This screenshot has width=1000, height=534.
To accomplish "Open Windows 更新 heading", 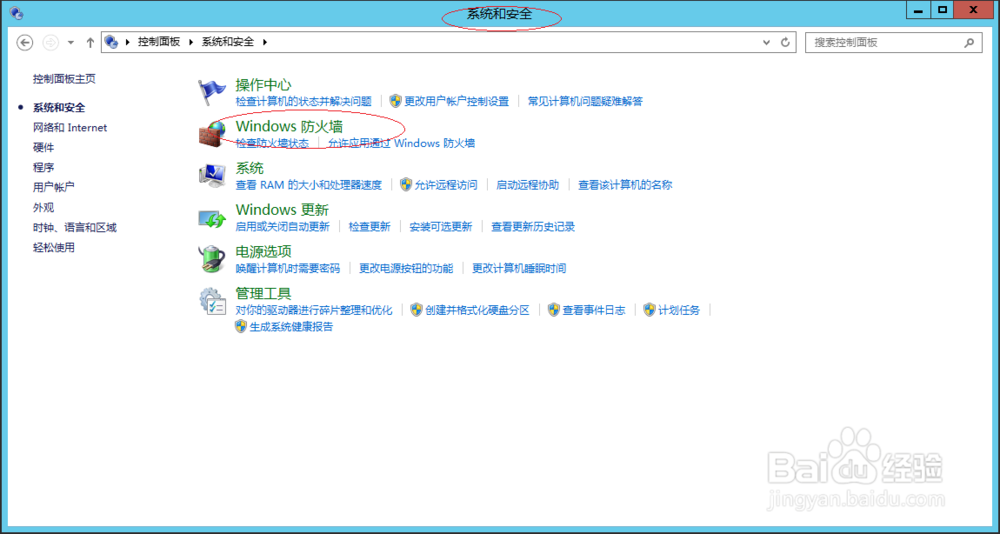I will [282, 209].
